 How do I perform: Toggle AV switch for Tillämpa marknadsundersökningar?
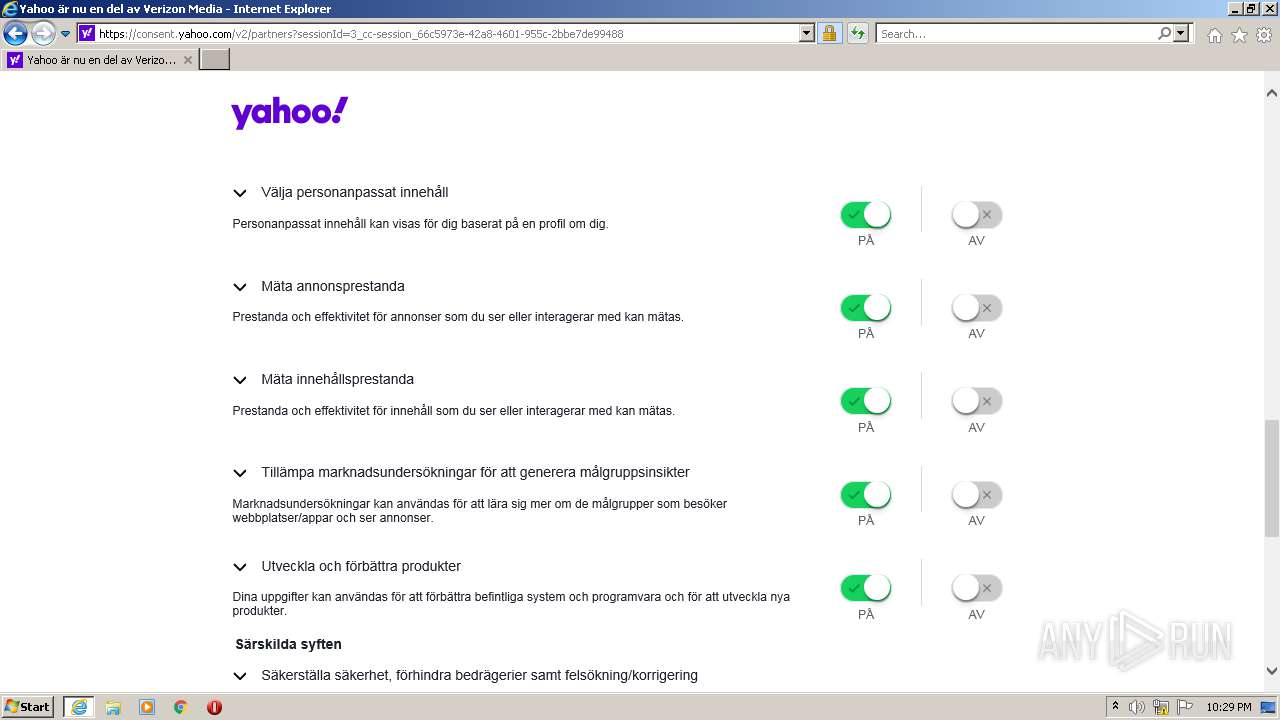(x=977, y=495)
